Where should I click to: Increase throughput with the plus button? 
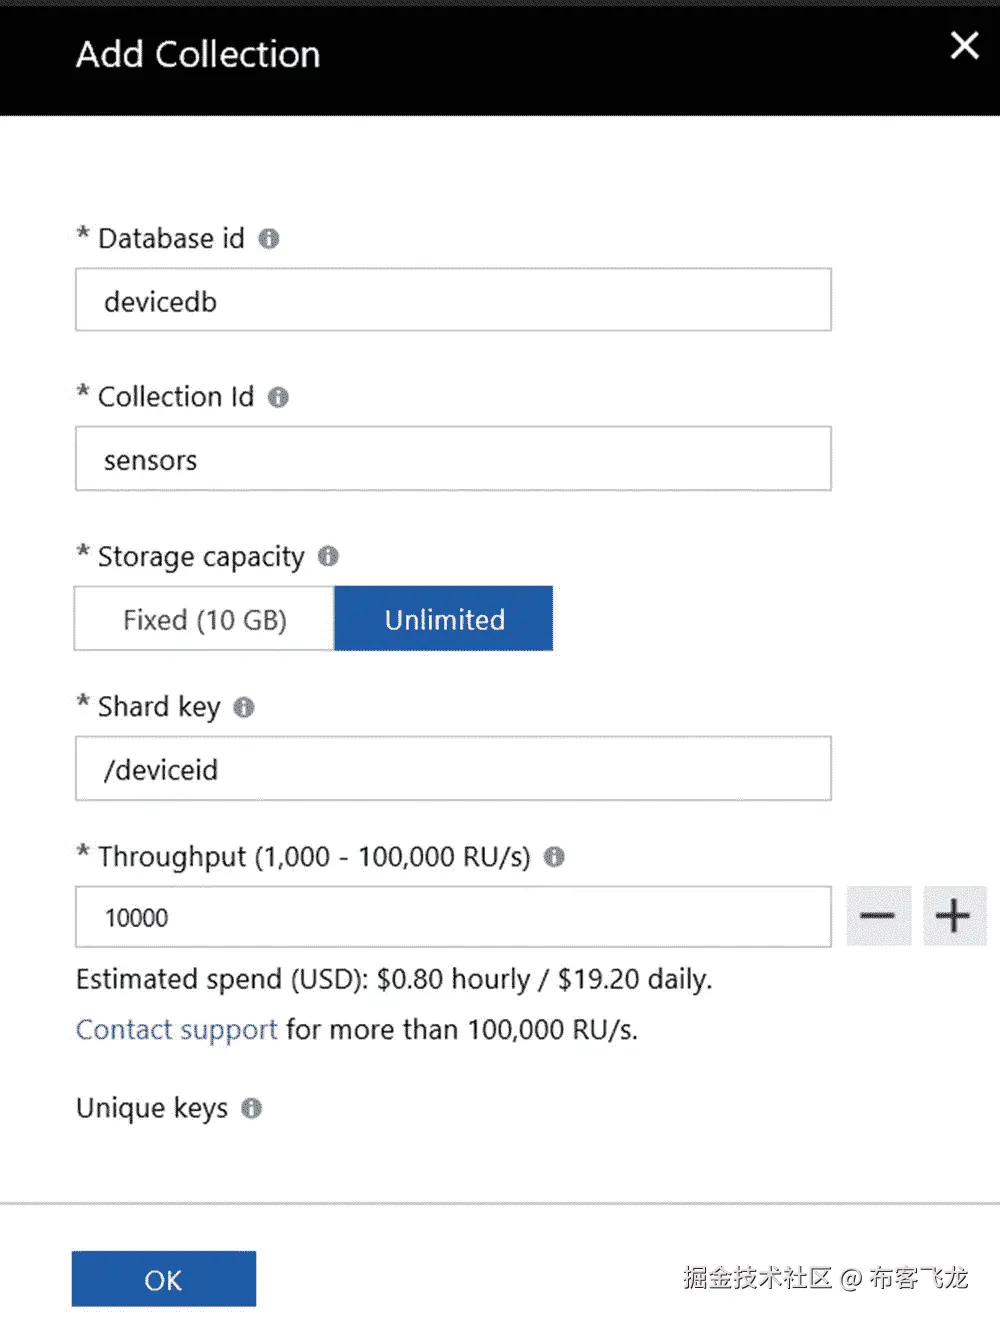coord(953,916)
